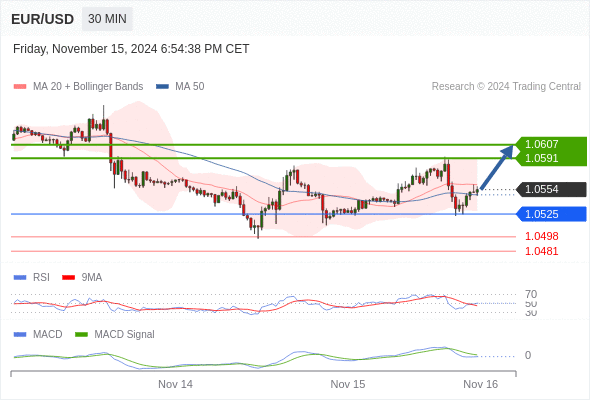Click the Nov 14 time axis label

[175, 384]
